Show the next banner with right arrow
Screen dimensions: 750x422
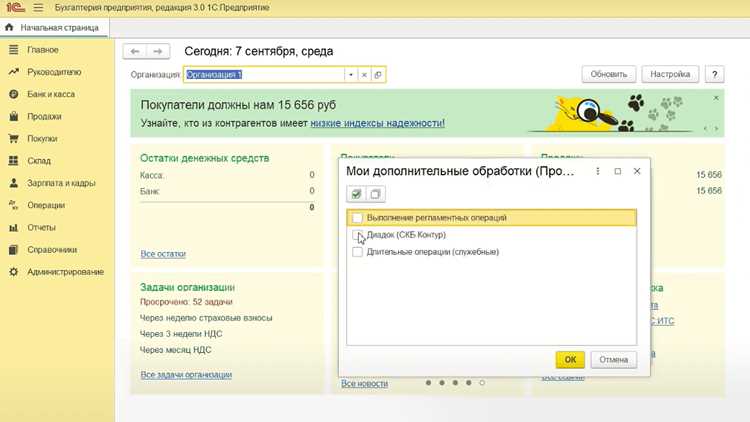(x=716, y=129)
